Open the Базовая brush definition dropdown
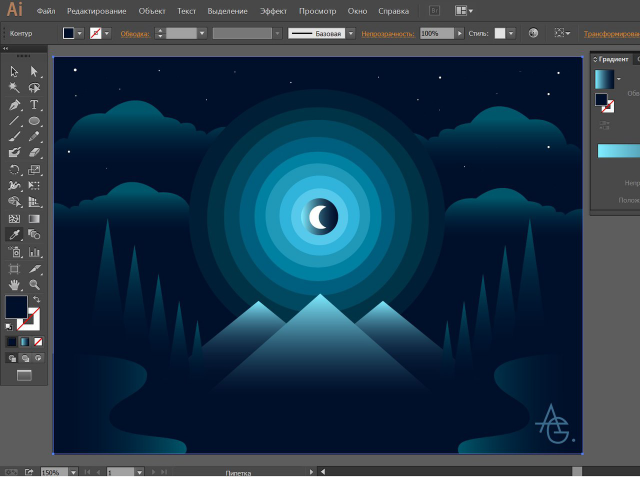Viewport: 640px width, 477px height. (351, 33)
